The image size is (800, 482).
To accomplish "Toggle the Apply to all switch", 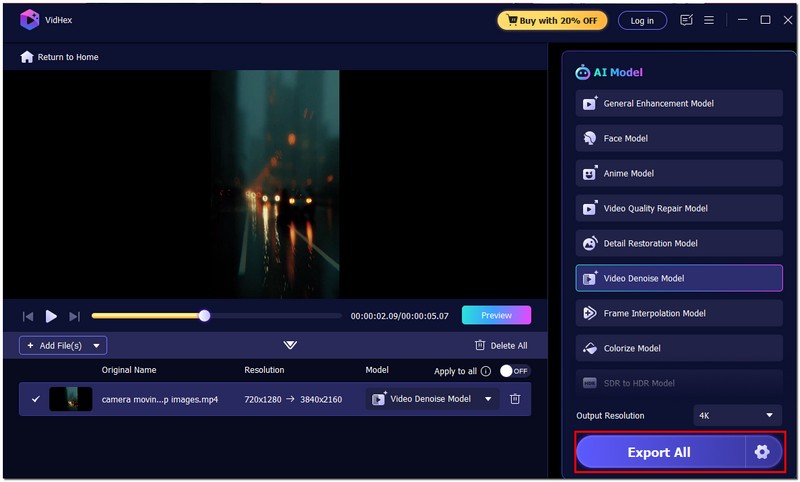I will click(514, 371).
